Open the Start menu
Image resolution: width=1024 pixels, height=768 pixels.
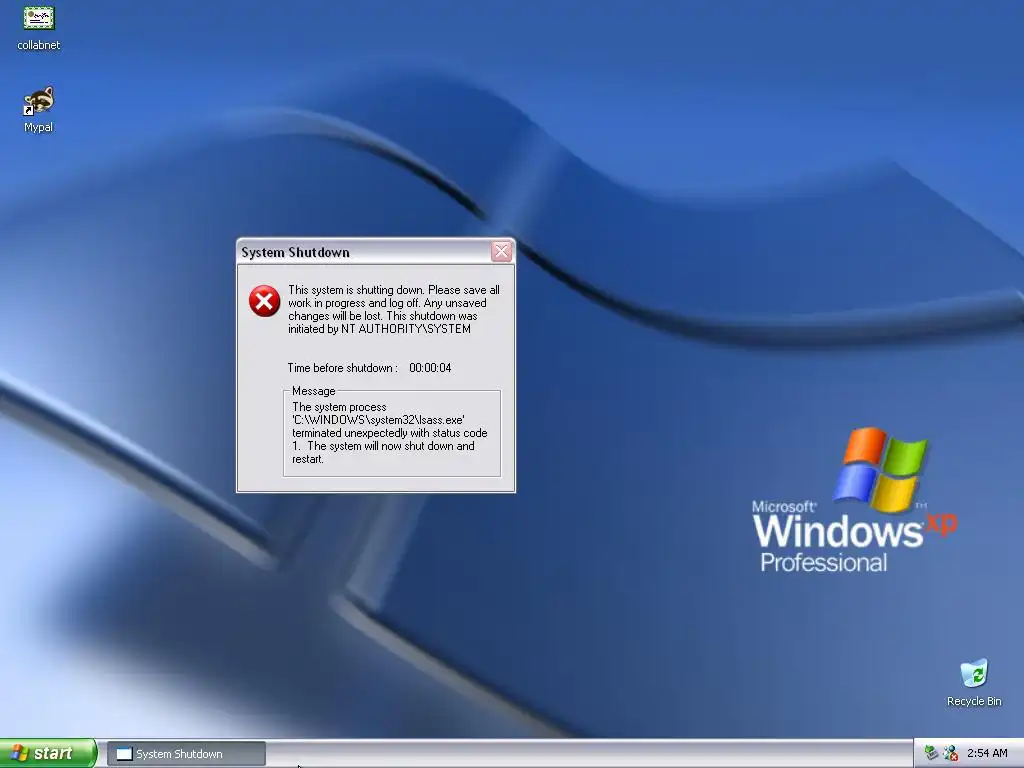[x=48, y=753]
